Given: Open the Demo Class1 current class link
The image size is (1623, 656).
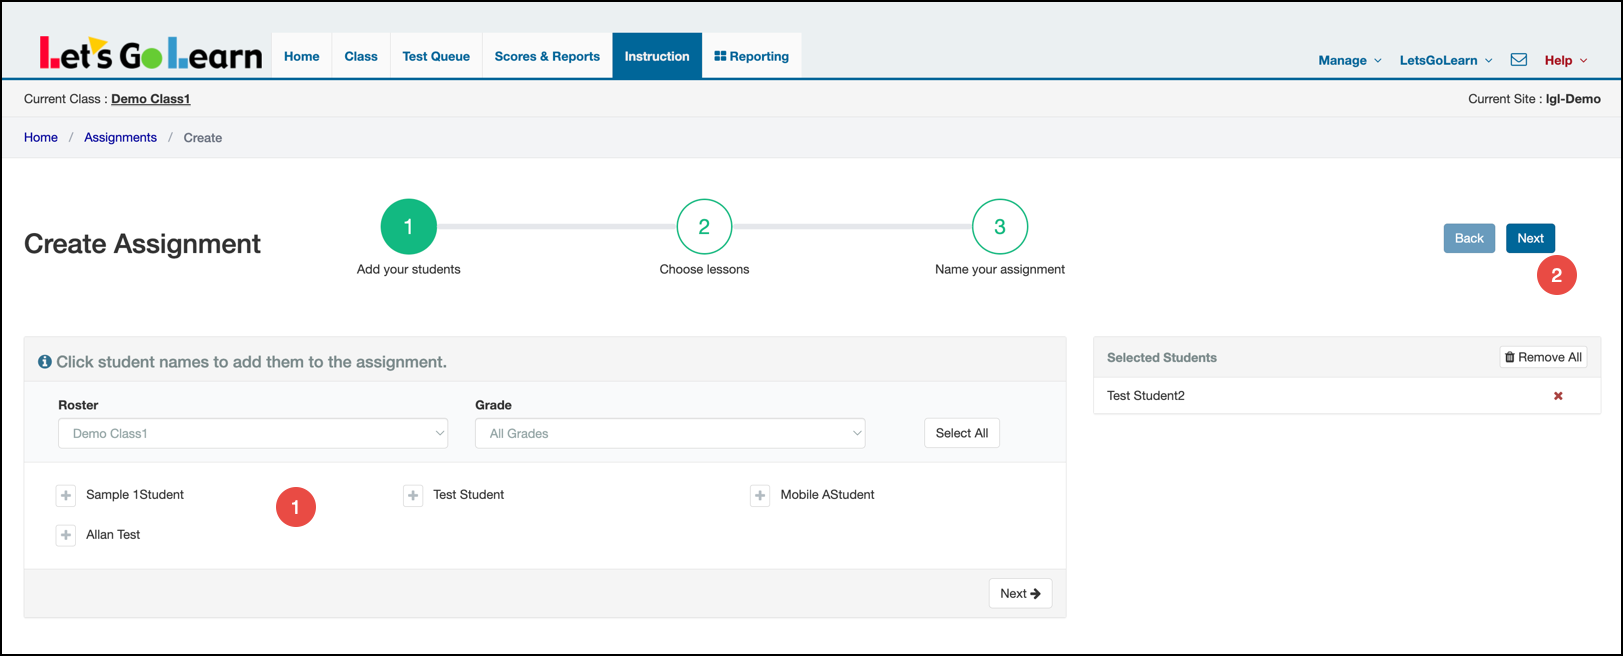Looking at the screenshot, I should [x=151, y=99].
